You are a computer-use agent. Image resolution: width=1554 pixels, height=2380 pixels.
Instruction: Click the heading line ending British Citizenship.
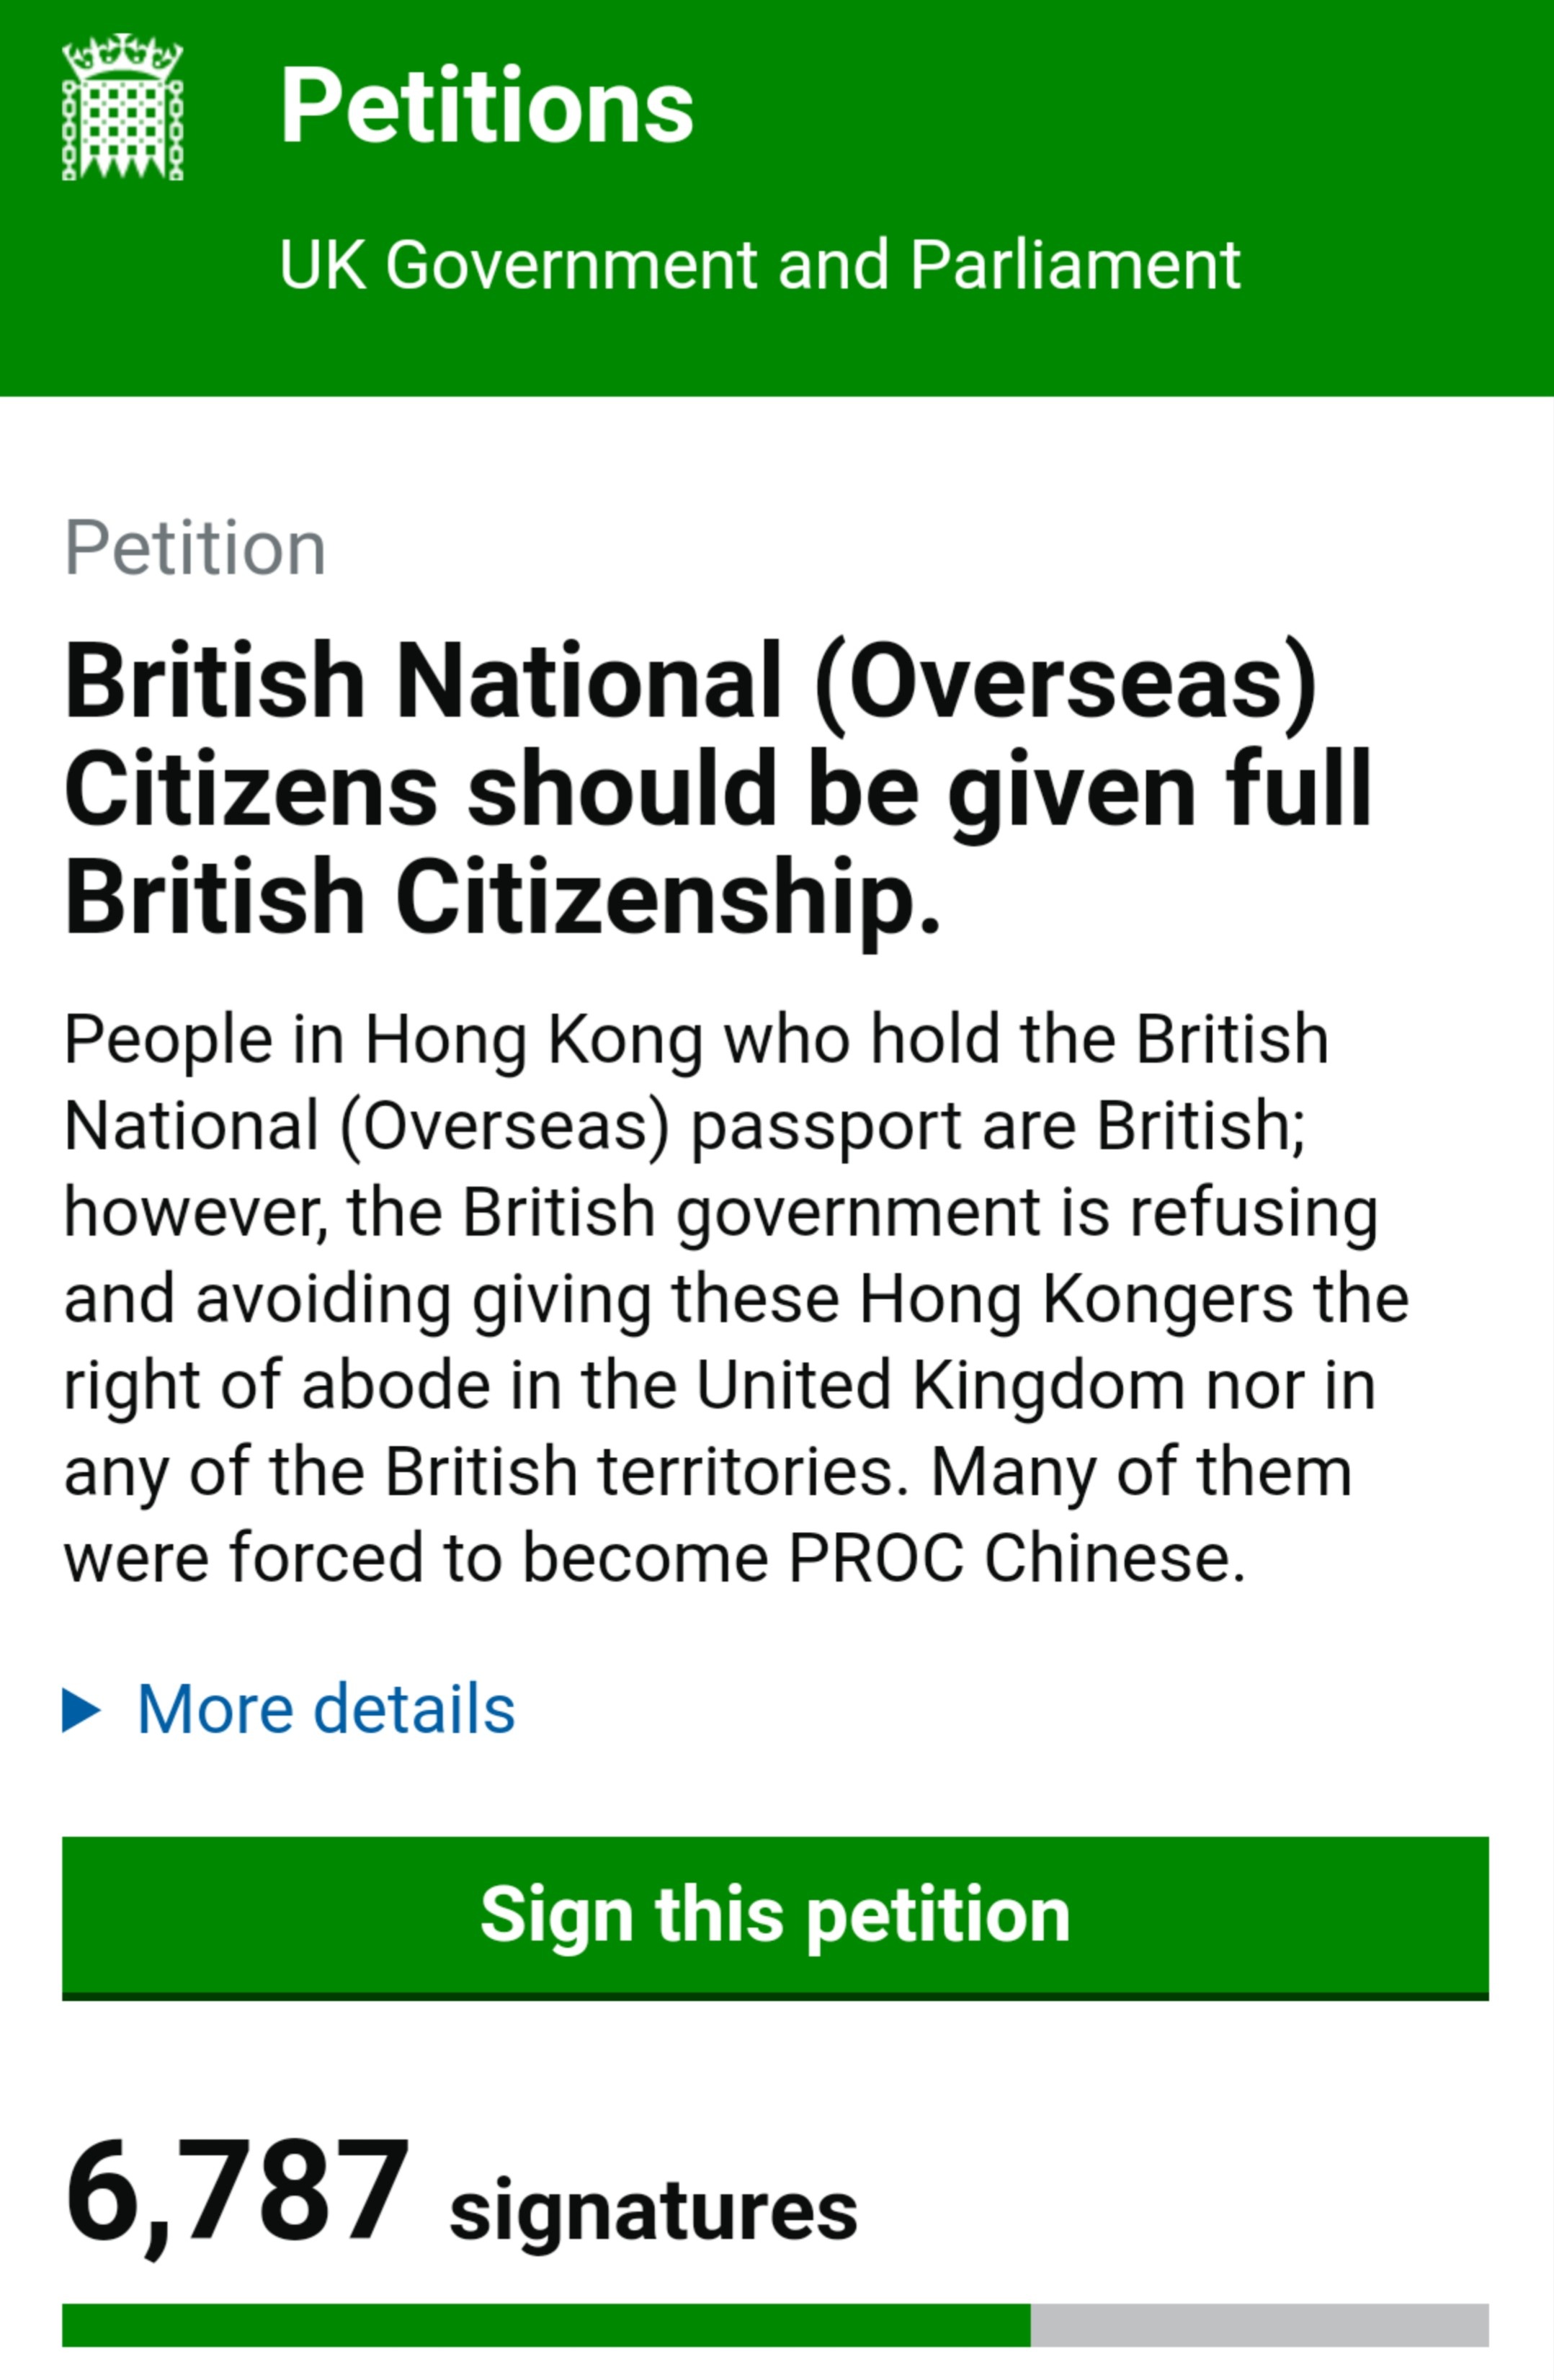pos(503,897)
